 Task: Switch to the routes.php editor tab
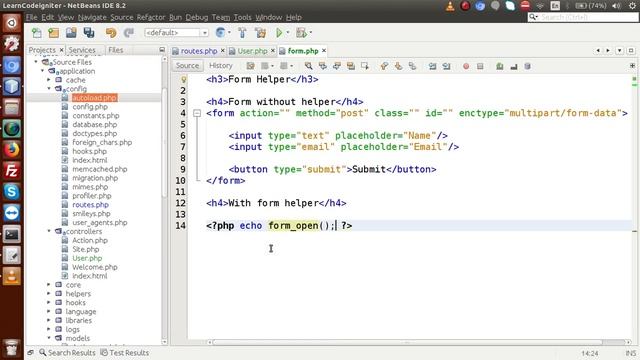(198, 51)
